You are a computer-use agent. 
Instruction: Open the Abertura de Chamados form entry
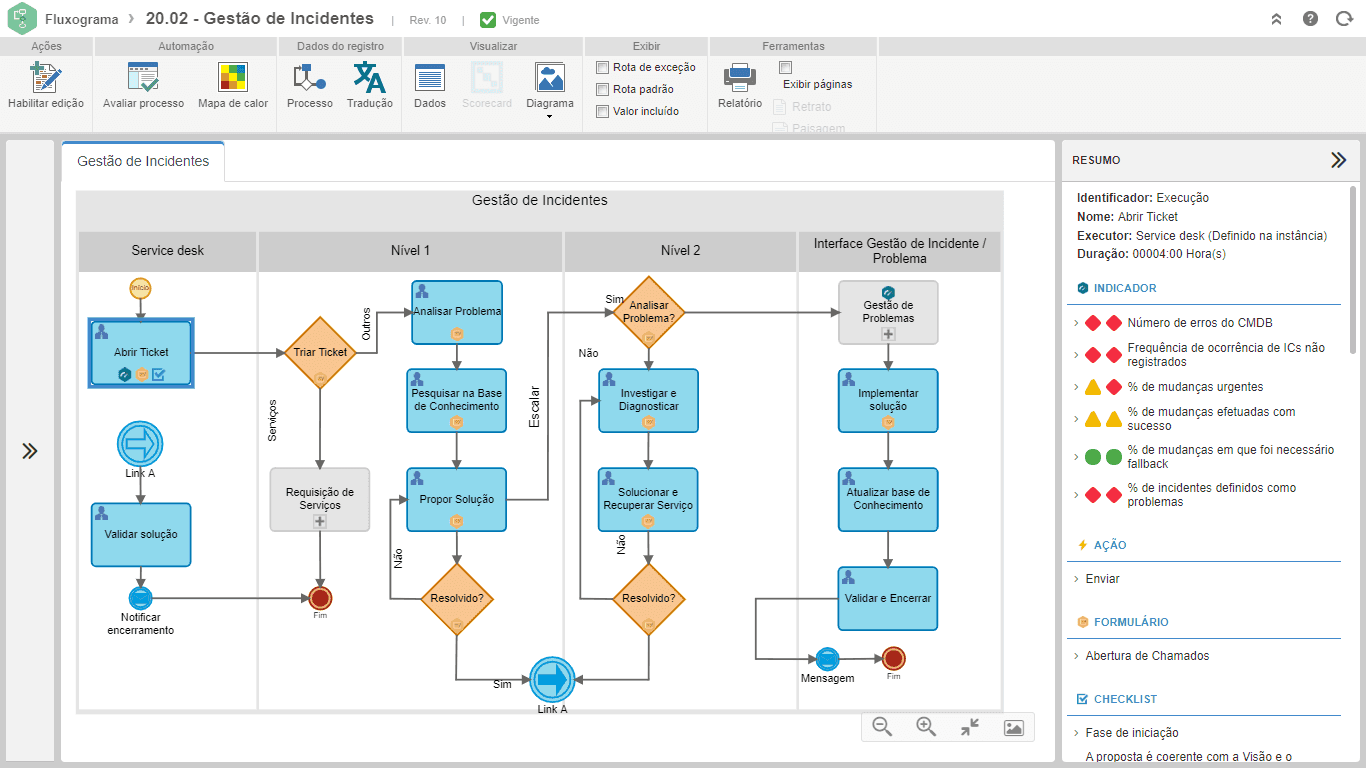point(1147,656)
